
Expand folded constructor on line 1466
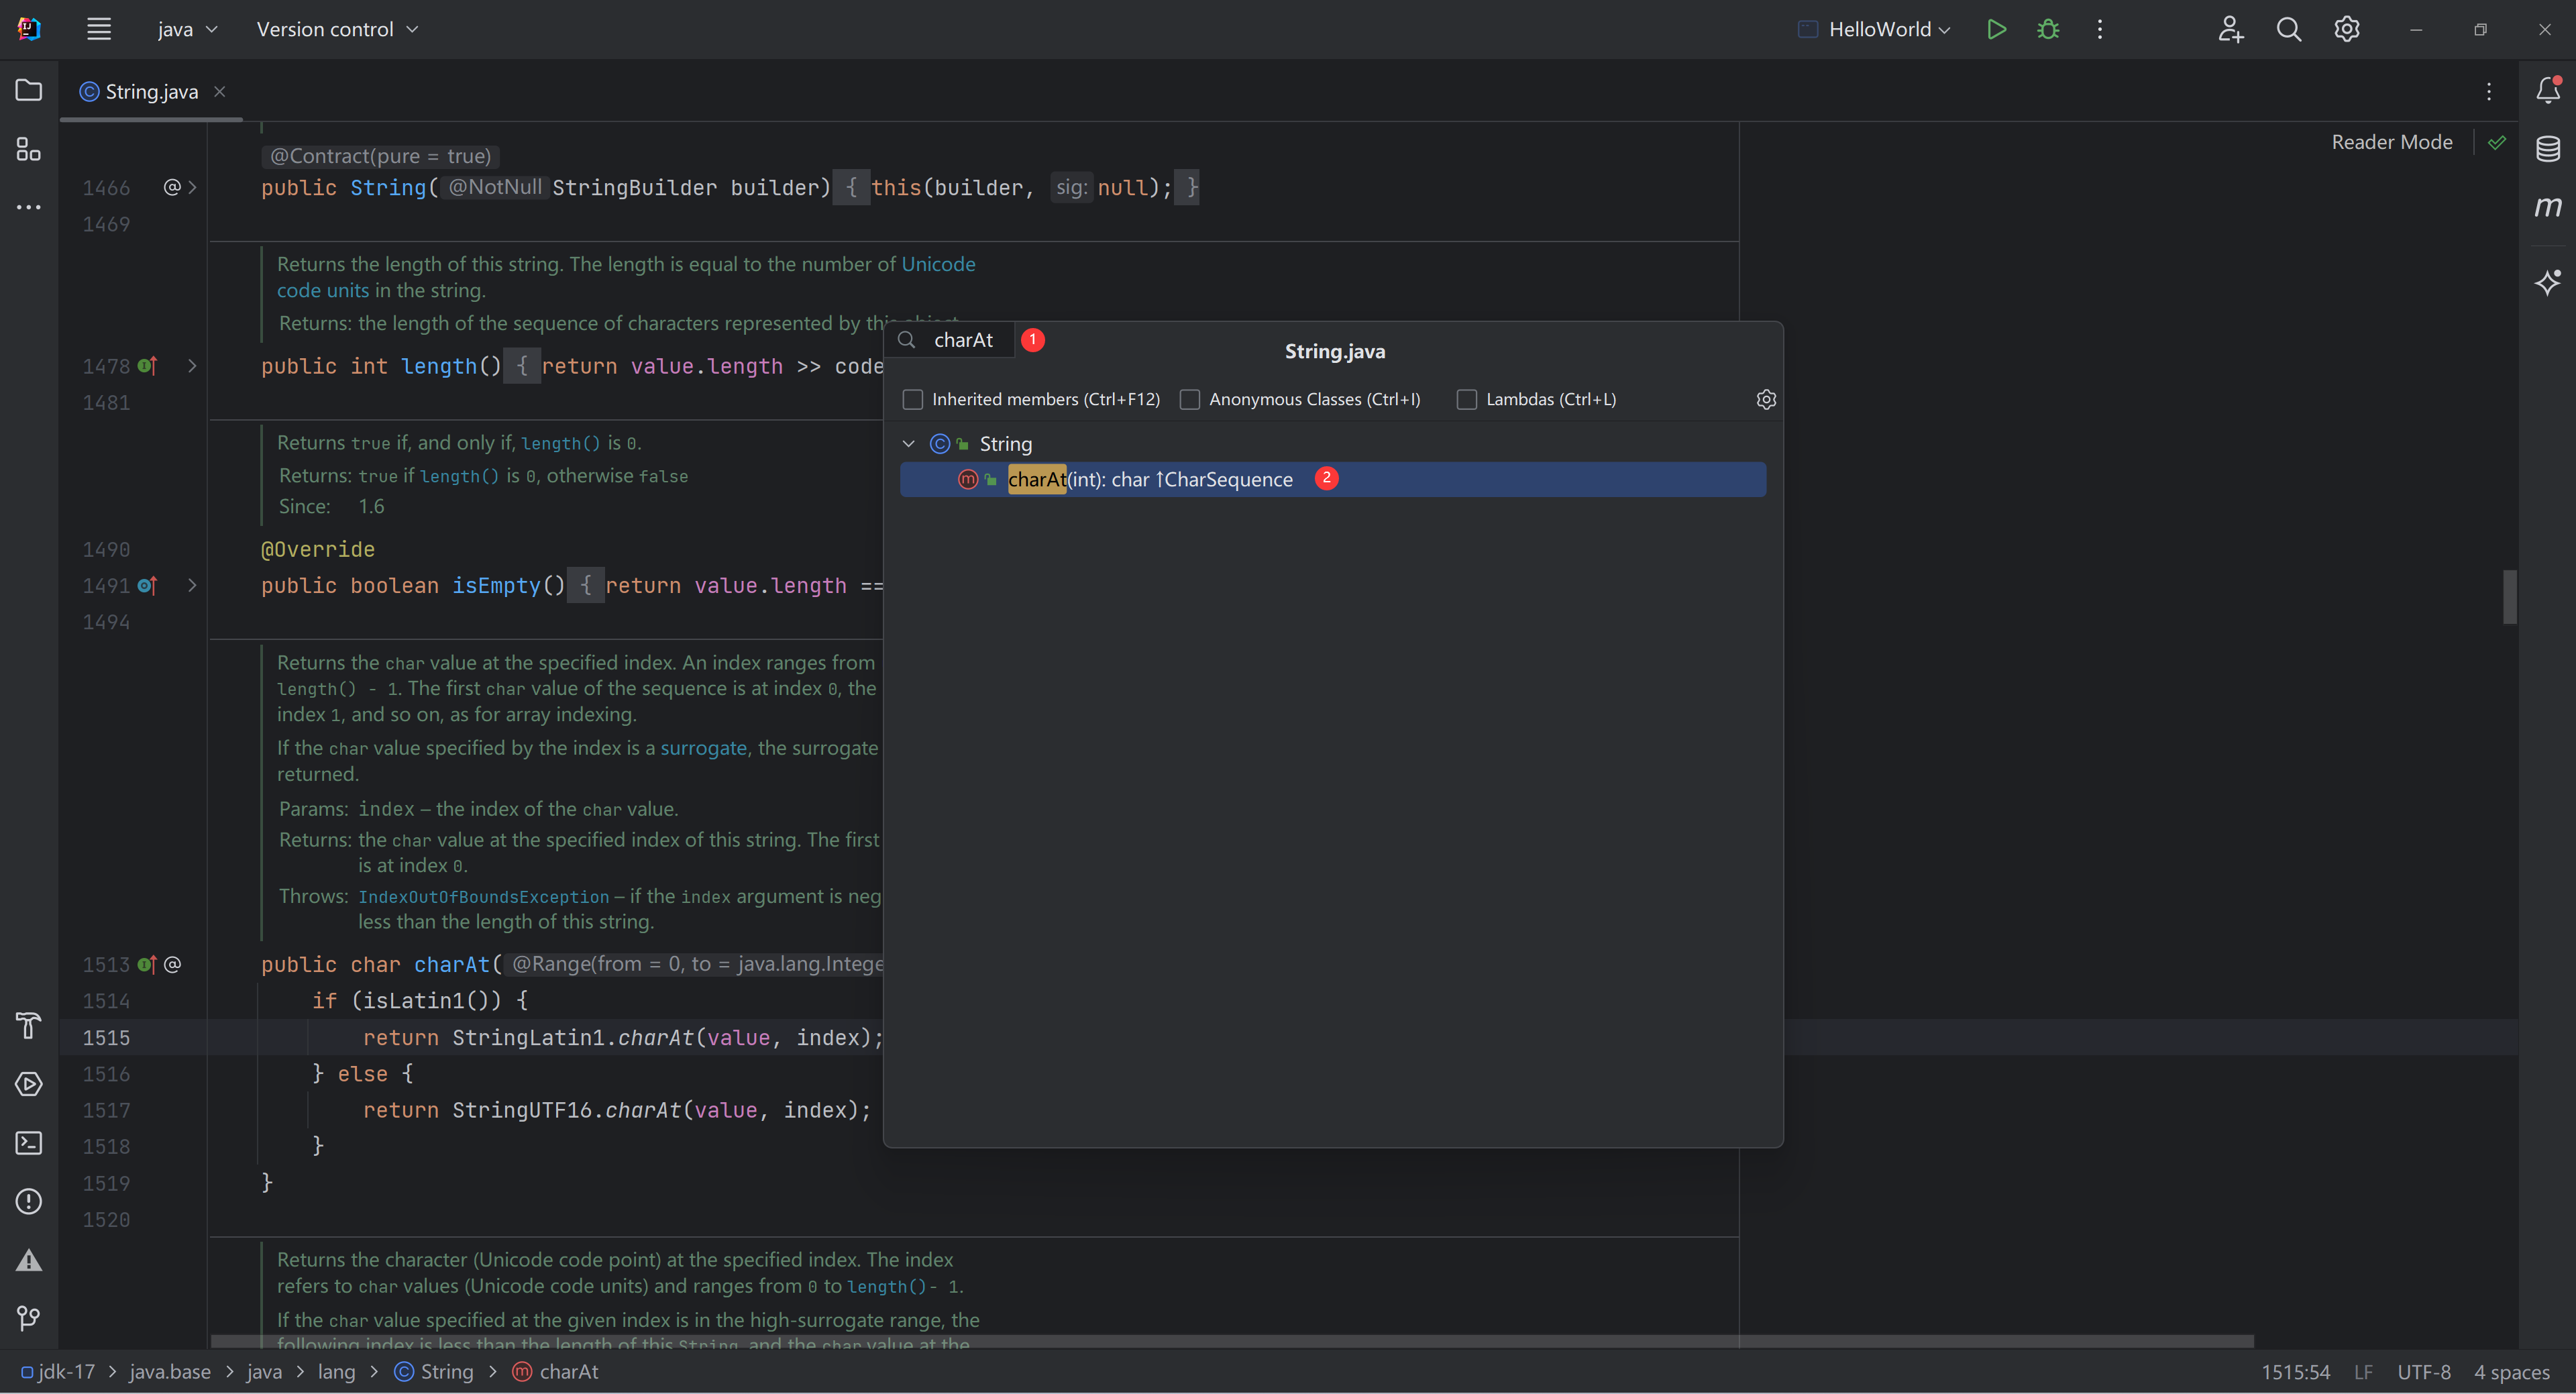click(x=192, y=187)
